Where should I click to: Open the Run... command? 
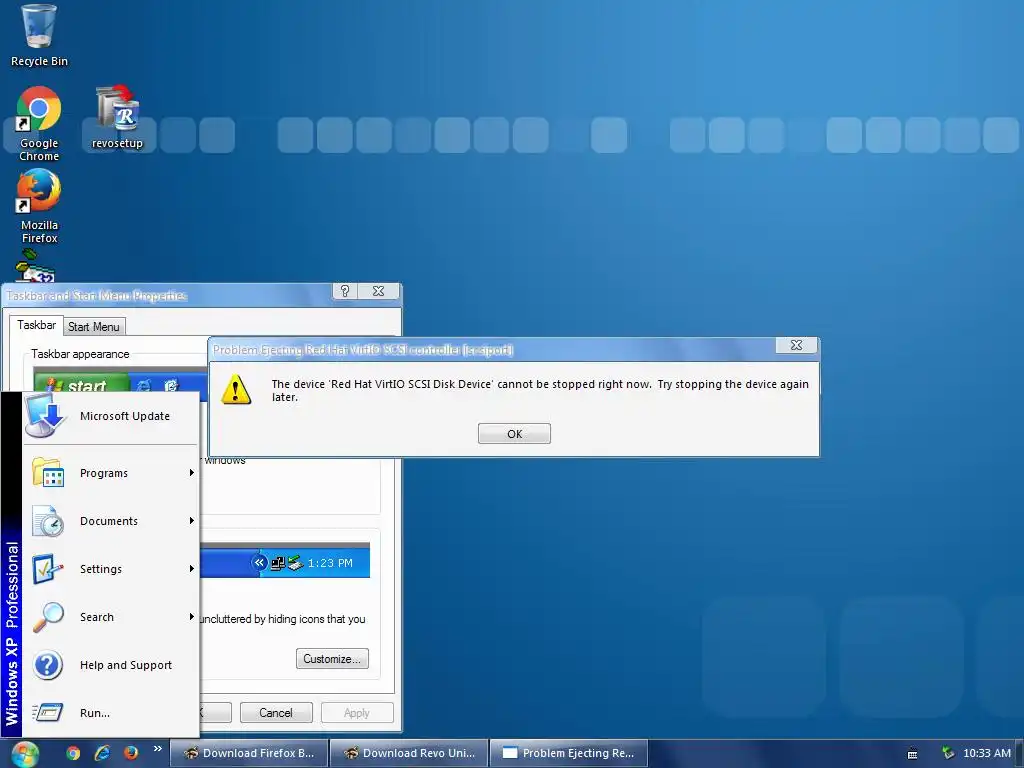[110, 712]
